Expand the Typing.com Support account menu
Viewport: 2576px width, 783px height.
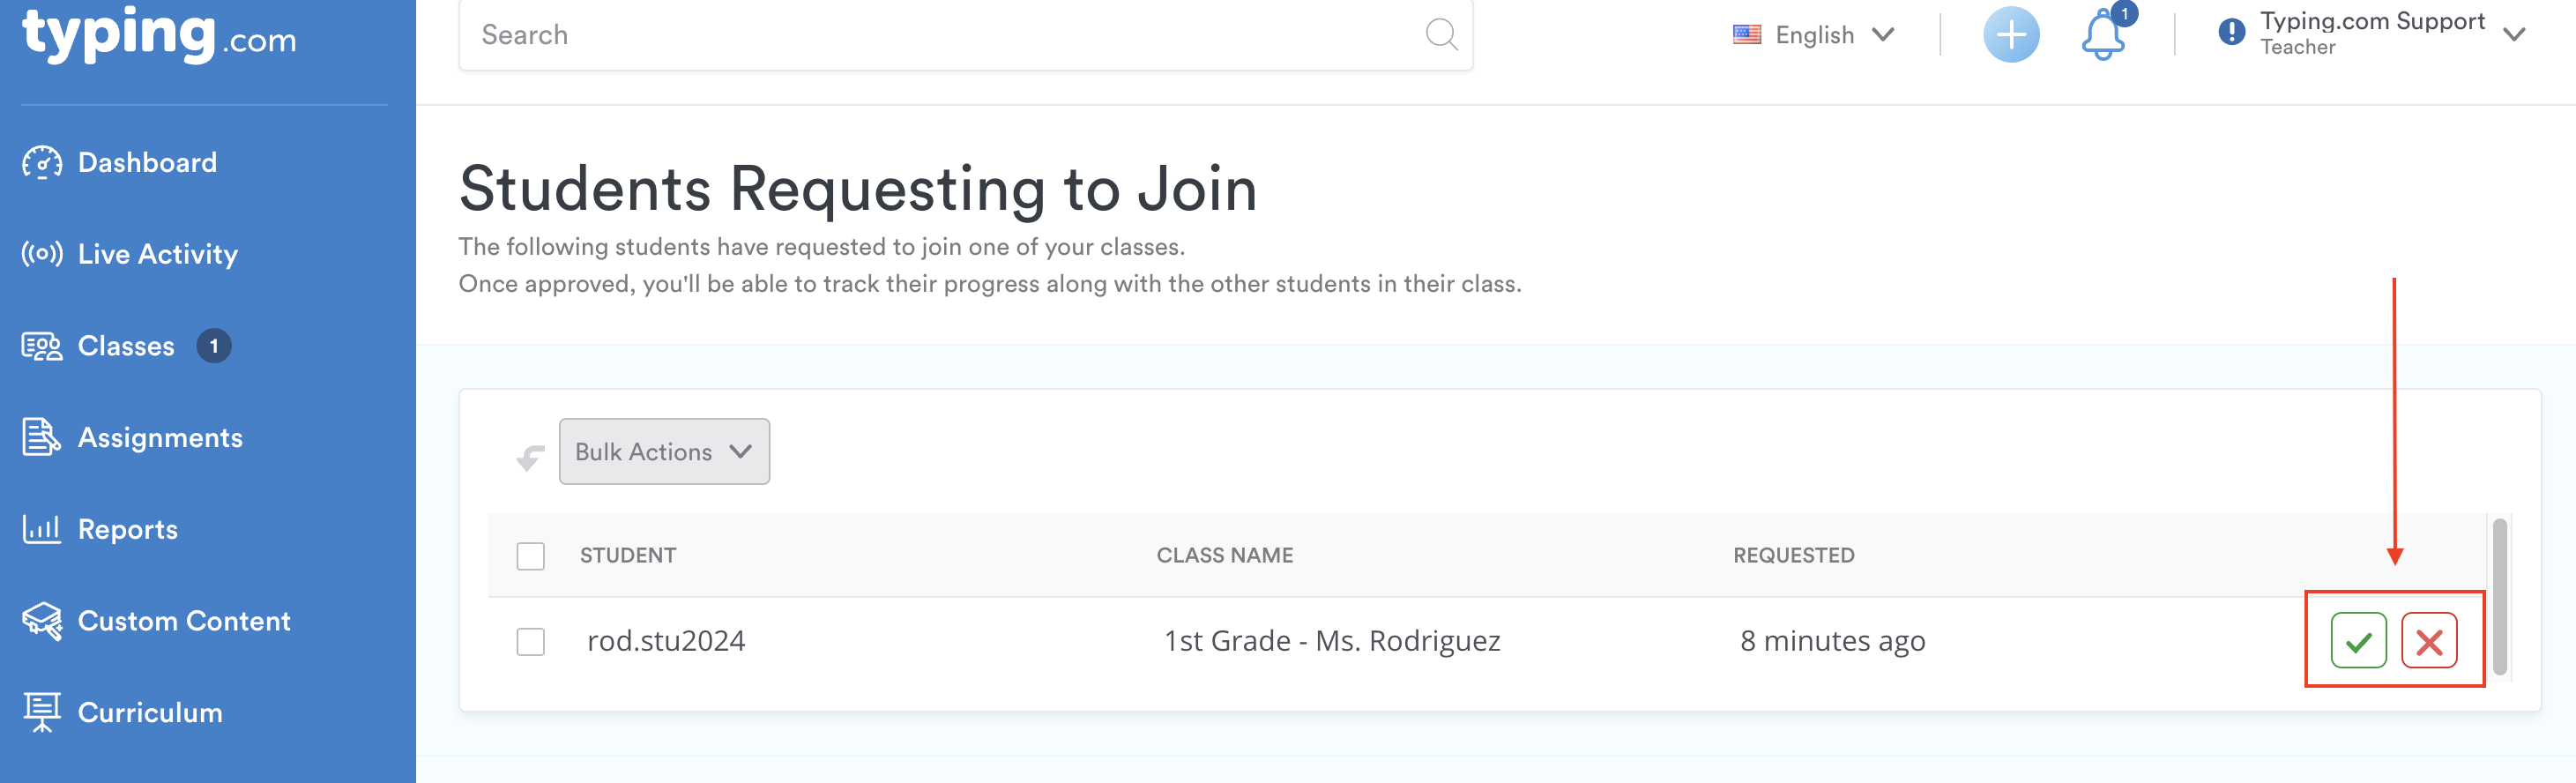click(2514, 34)
